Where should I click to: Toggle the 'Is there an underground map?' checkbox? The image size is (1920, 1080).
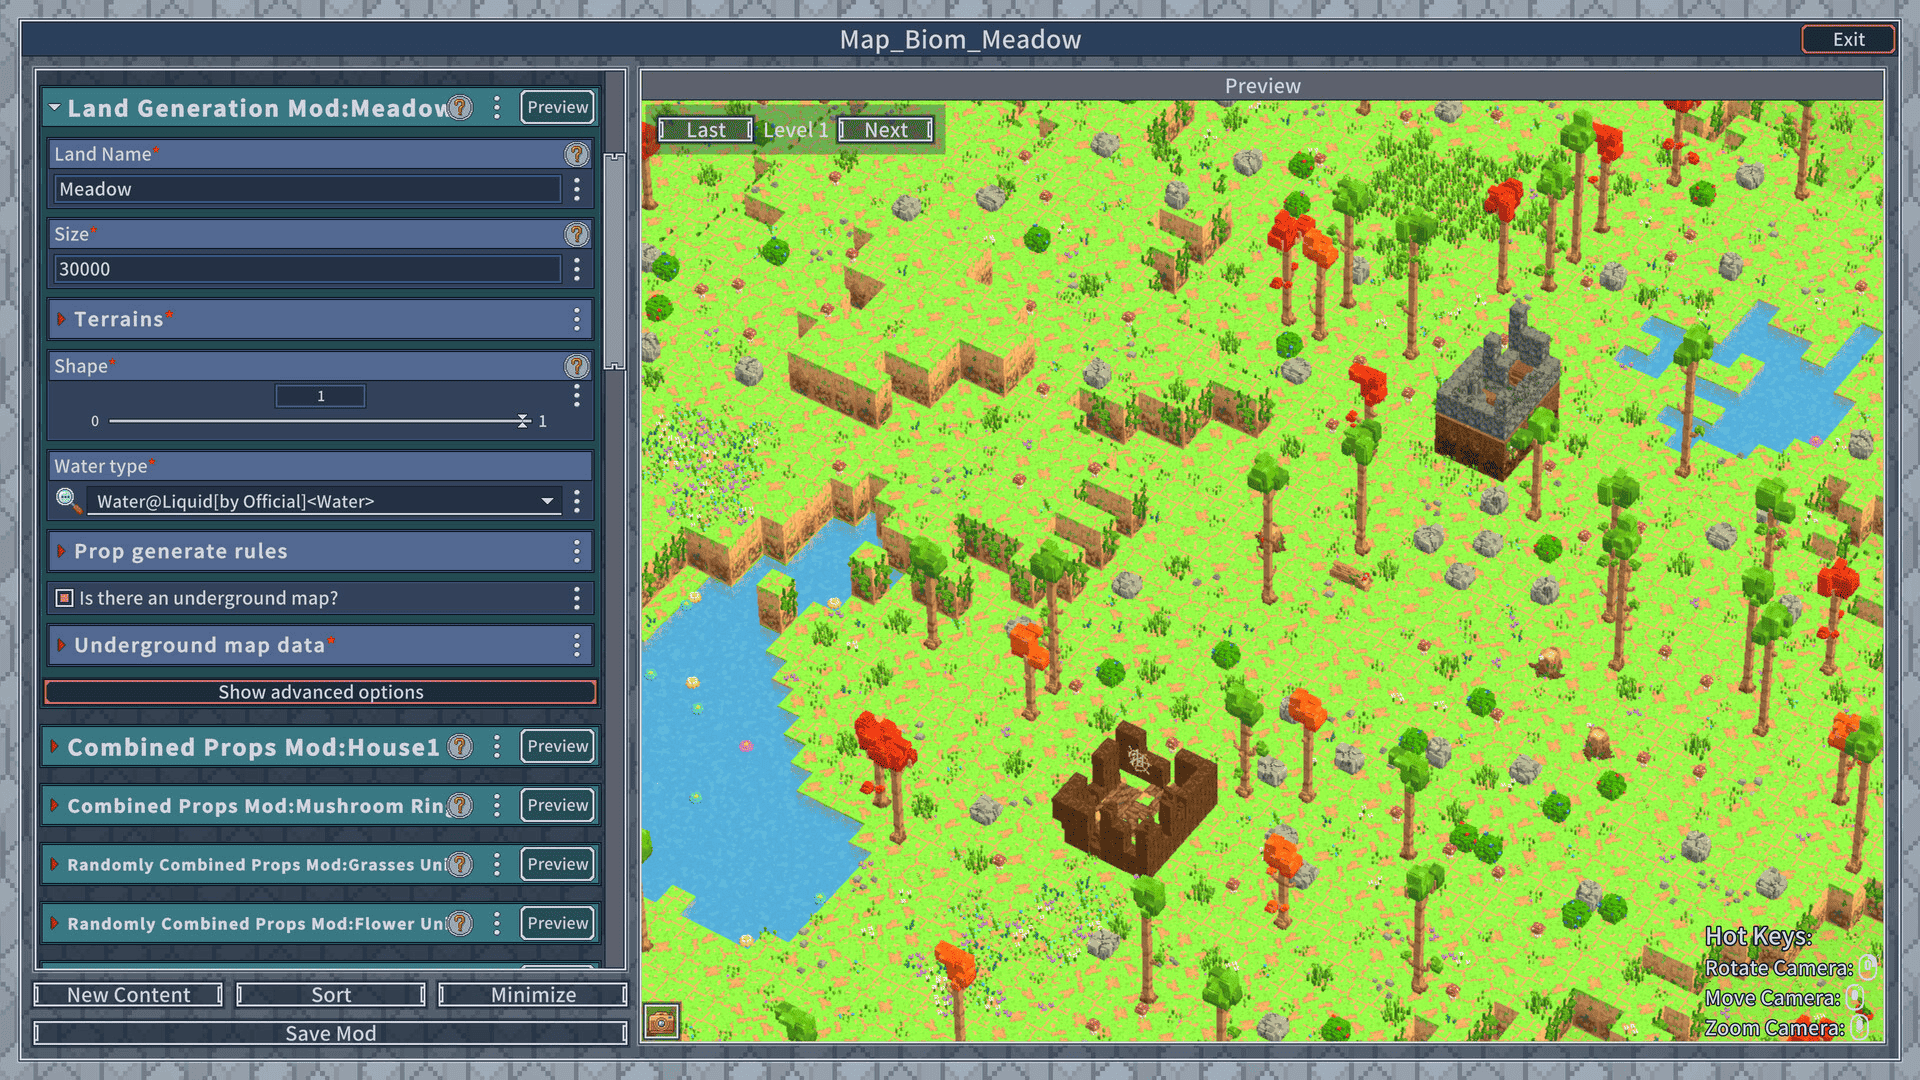64,598
